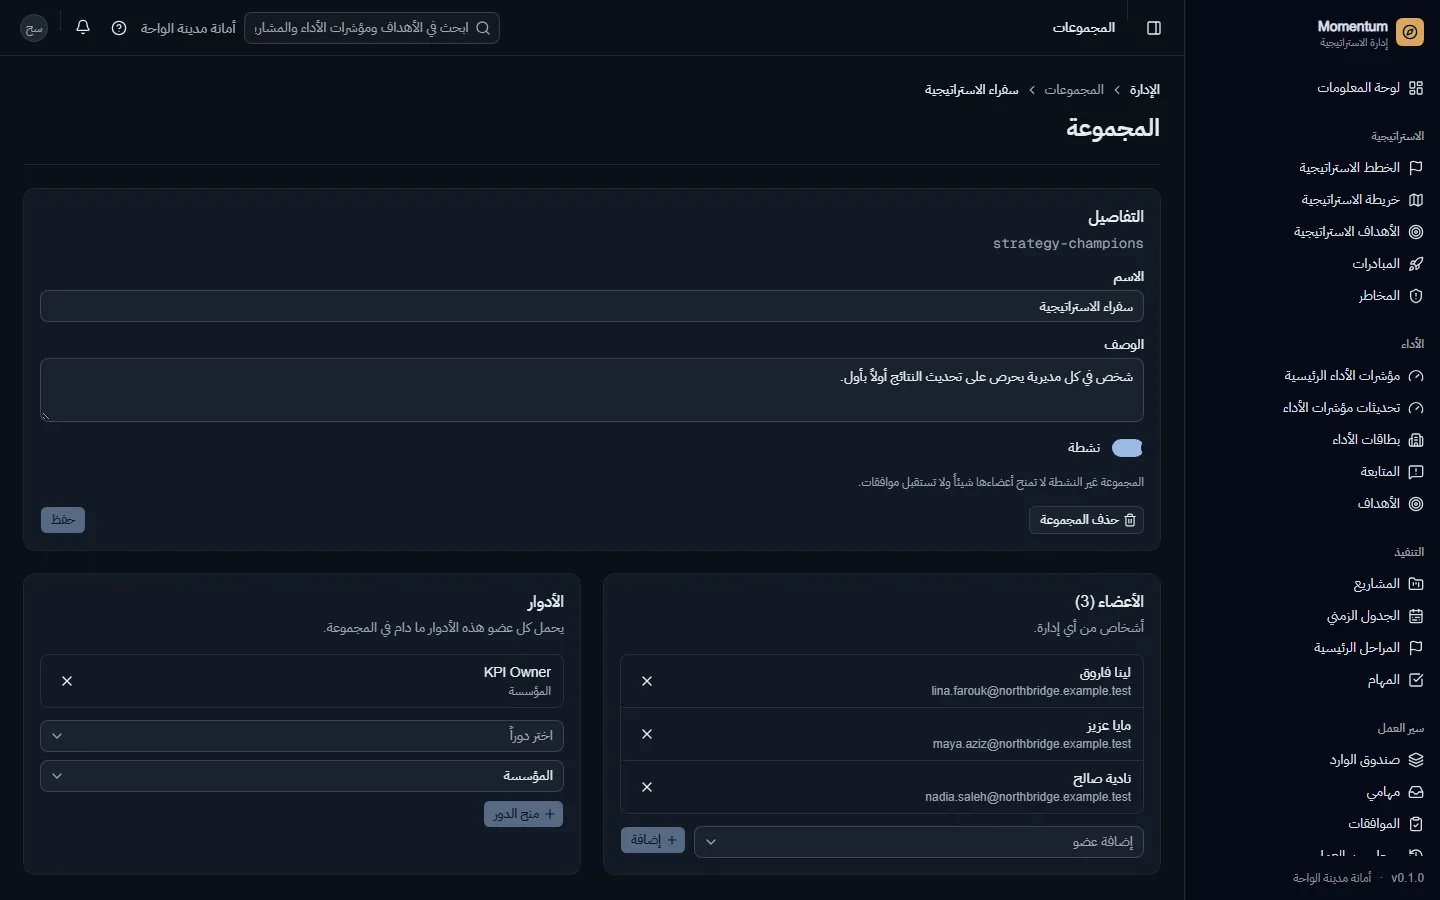Viewport: 1440px width, 900px height.
Task: Remove member لينا فاروق
Action: pos(647,681)
